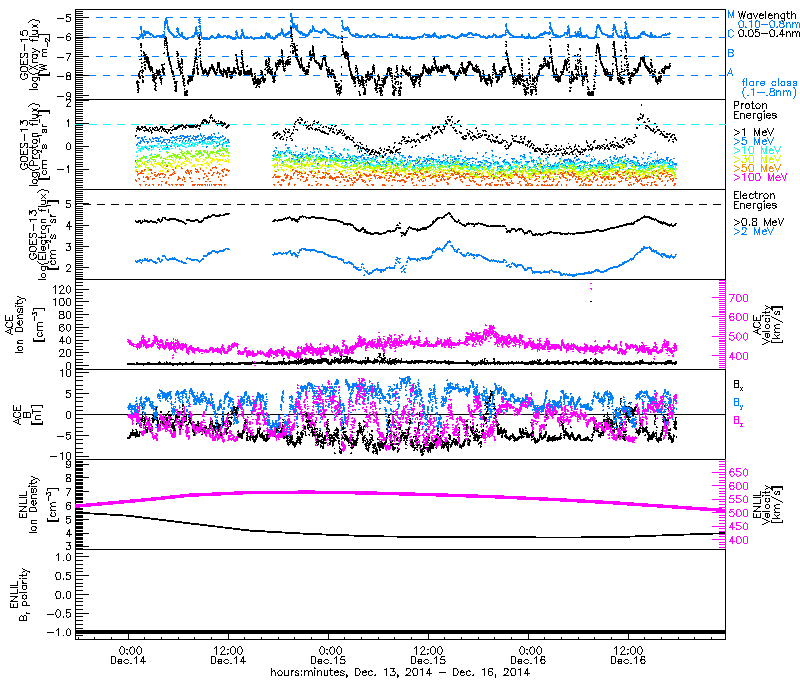Click the '>30 MeV' proton legend label

coord(757,159)
